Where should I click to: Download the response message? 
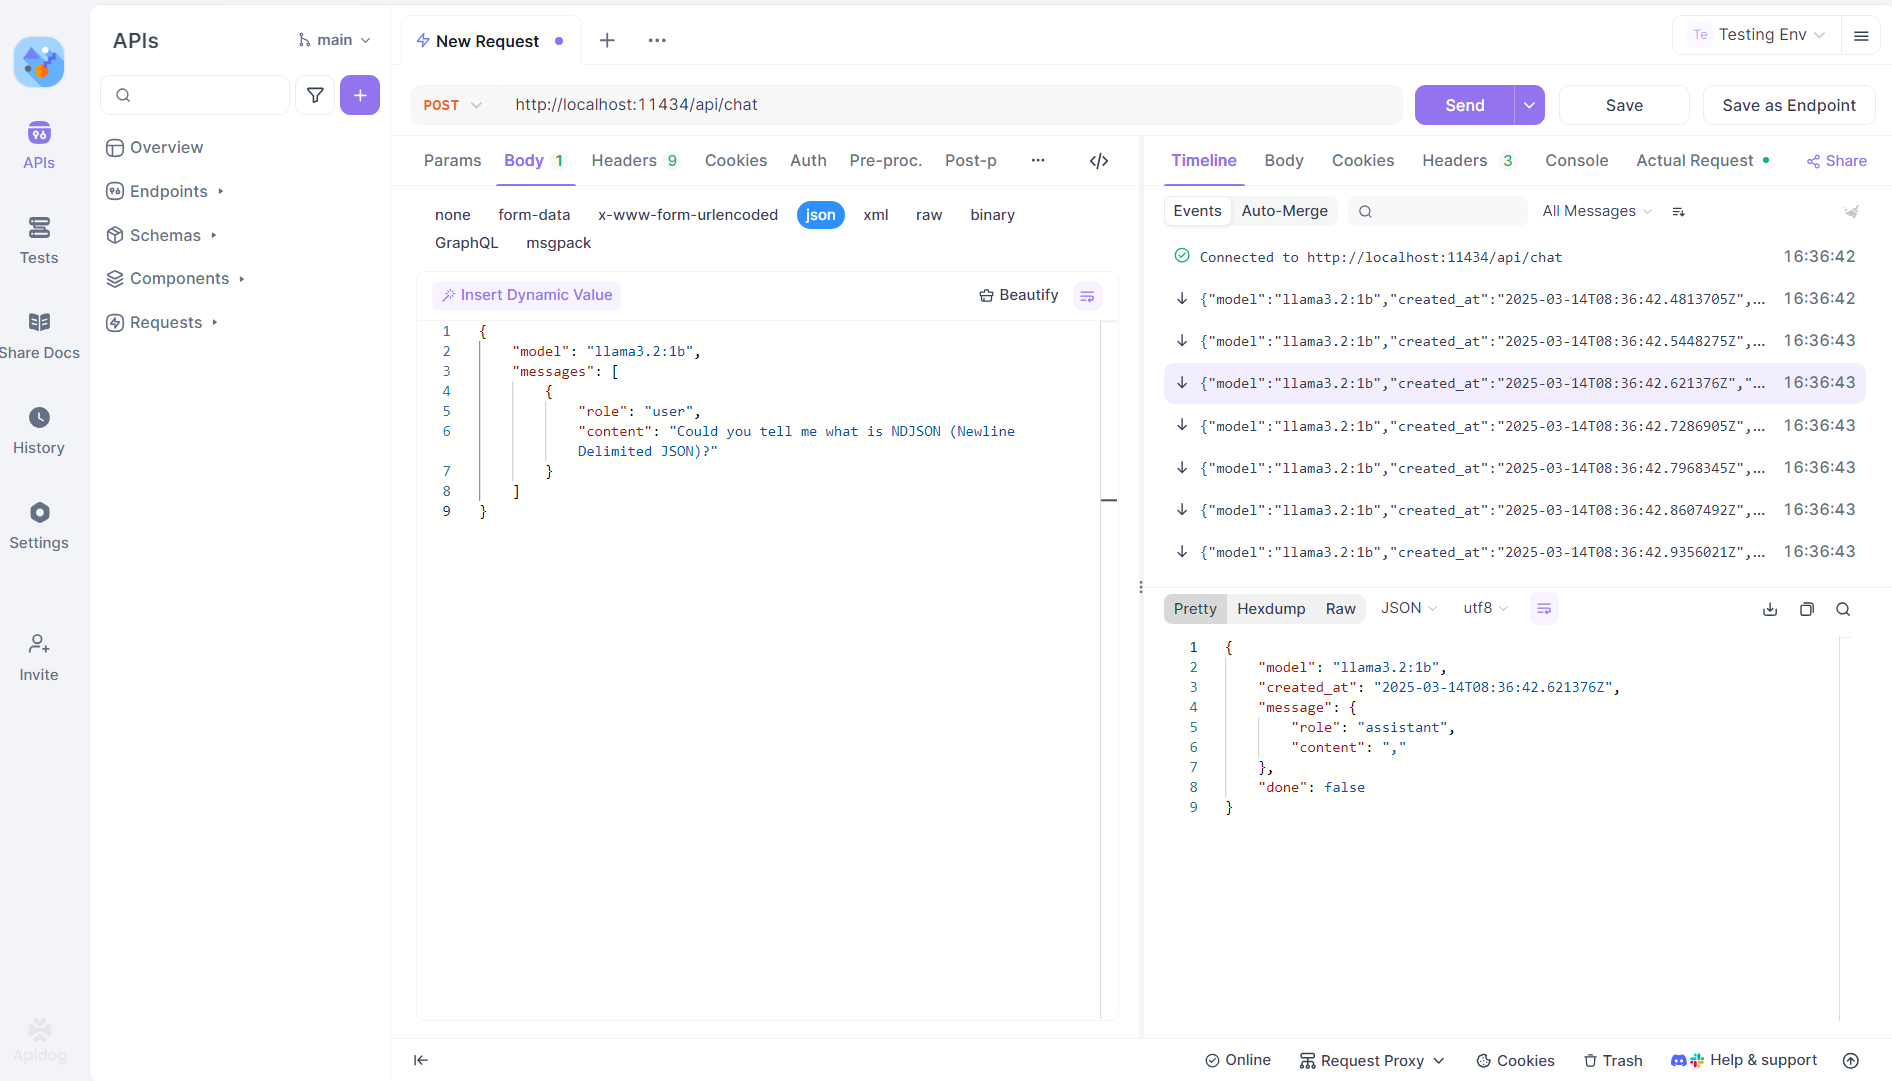[x=1770, y=609]
